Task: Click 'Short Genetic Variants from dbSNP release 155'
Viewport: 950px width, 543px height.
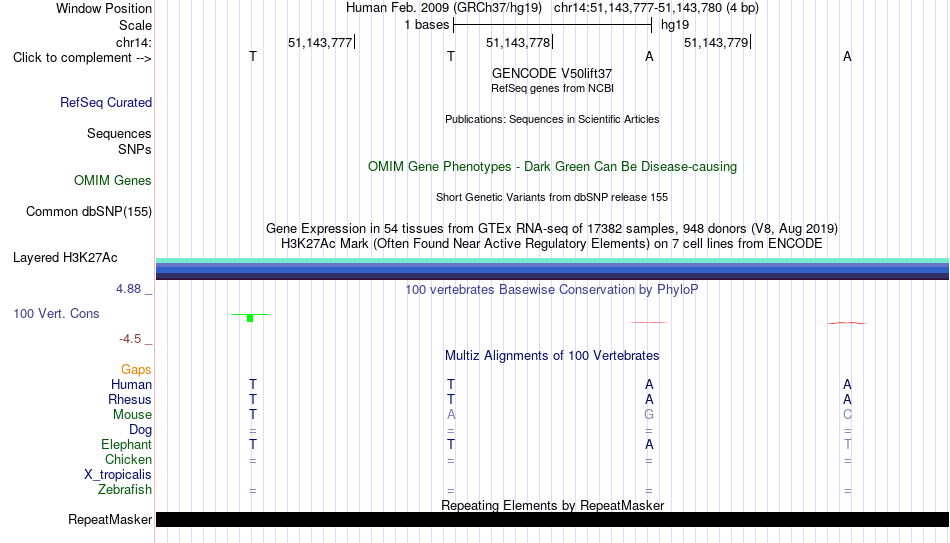Action: (552, 198)
